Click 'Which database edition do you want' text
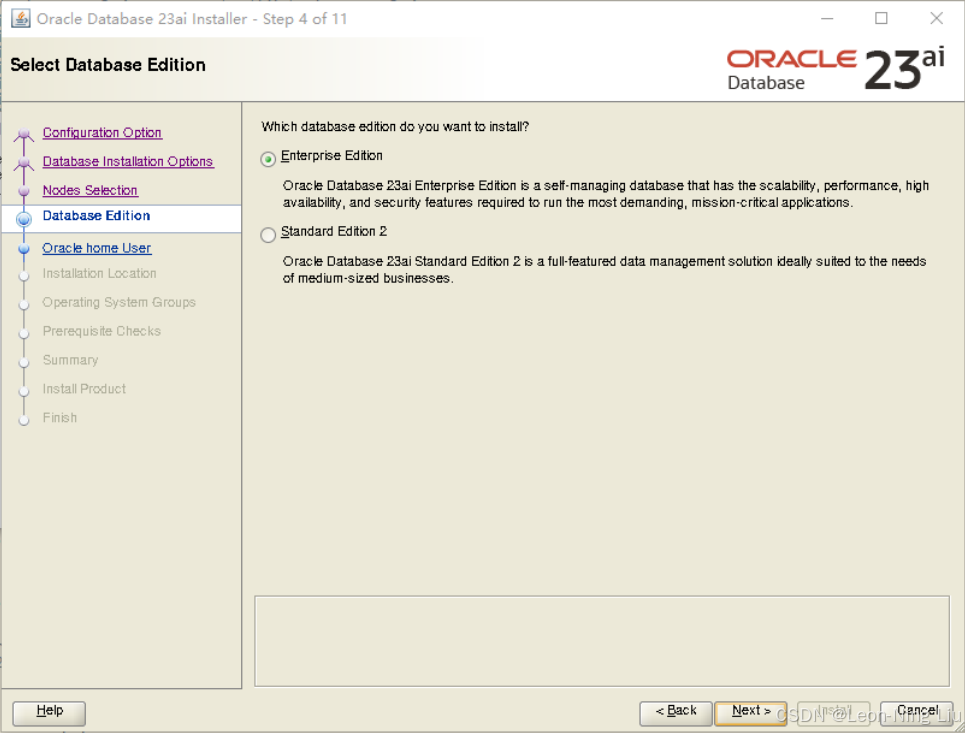 [x=395, y=127]
